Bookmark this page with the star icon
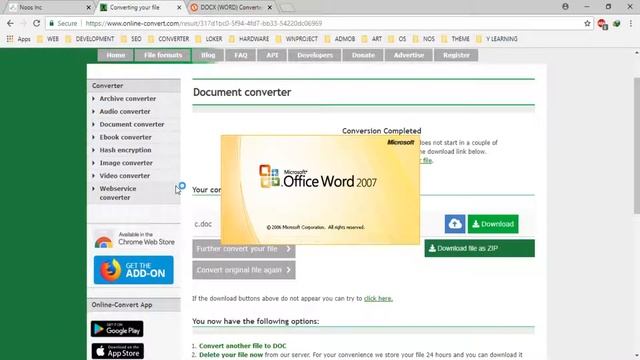 point(587,23)
